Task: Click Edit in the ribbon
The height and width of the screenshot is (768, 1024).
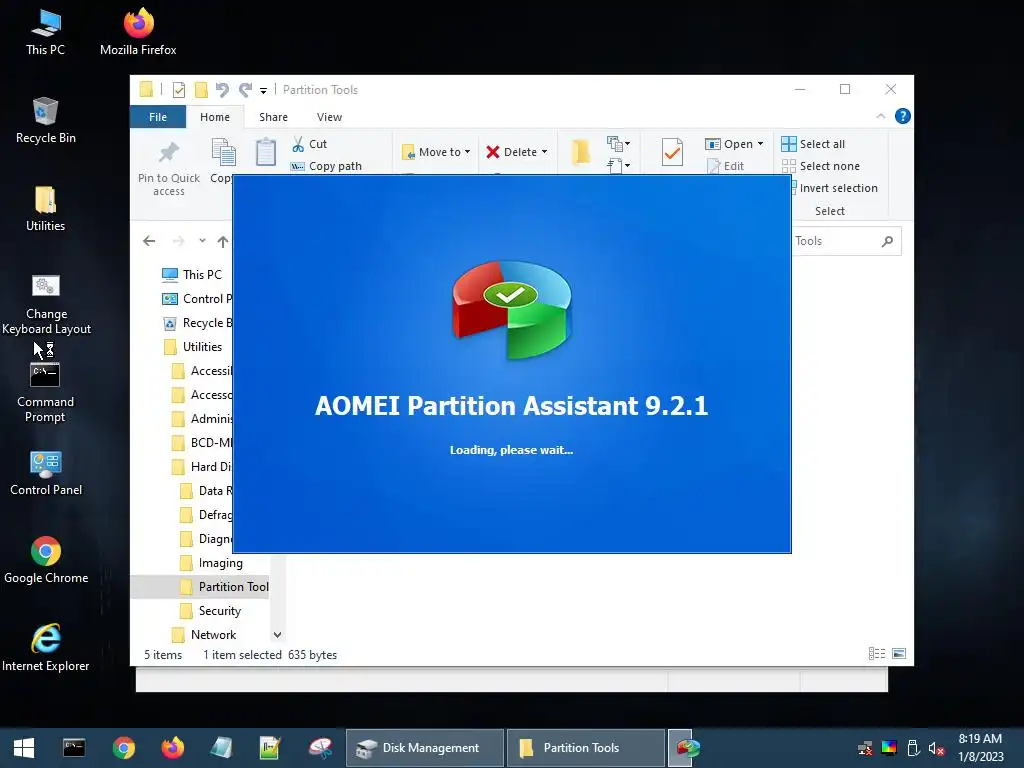Action: (725, 166)
